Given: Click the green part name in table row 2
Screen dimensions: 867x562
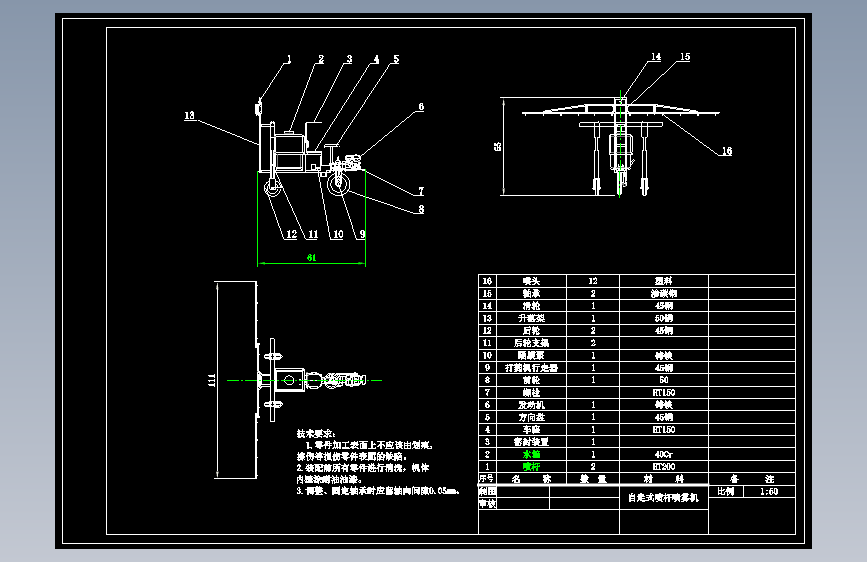Looking at the screenshot, I should pos(531,454).
